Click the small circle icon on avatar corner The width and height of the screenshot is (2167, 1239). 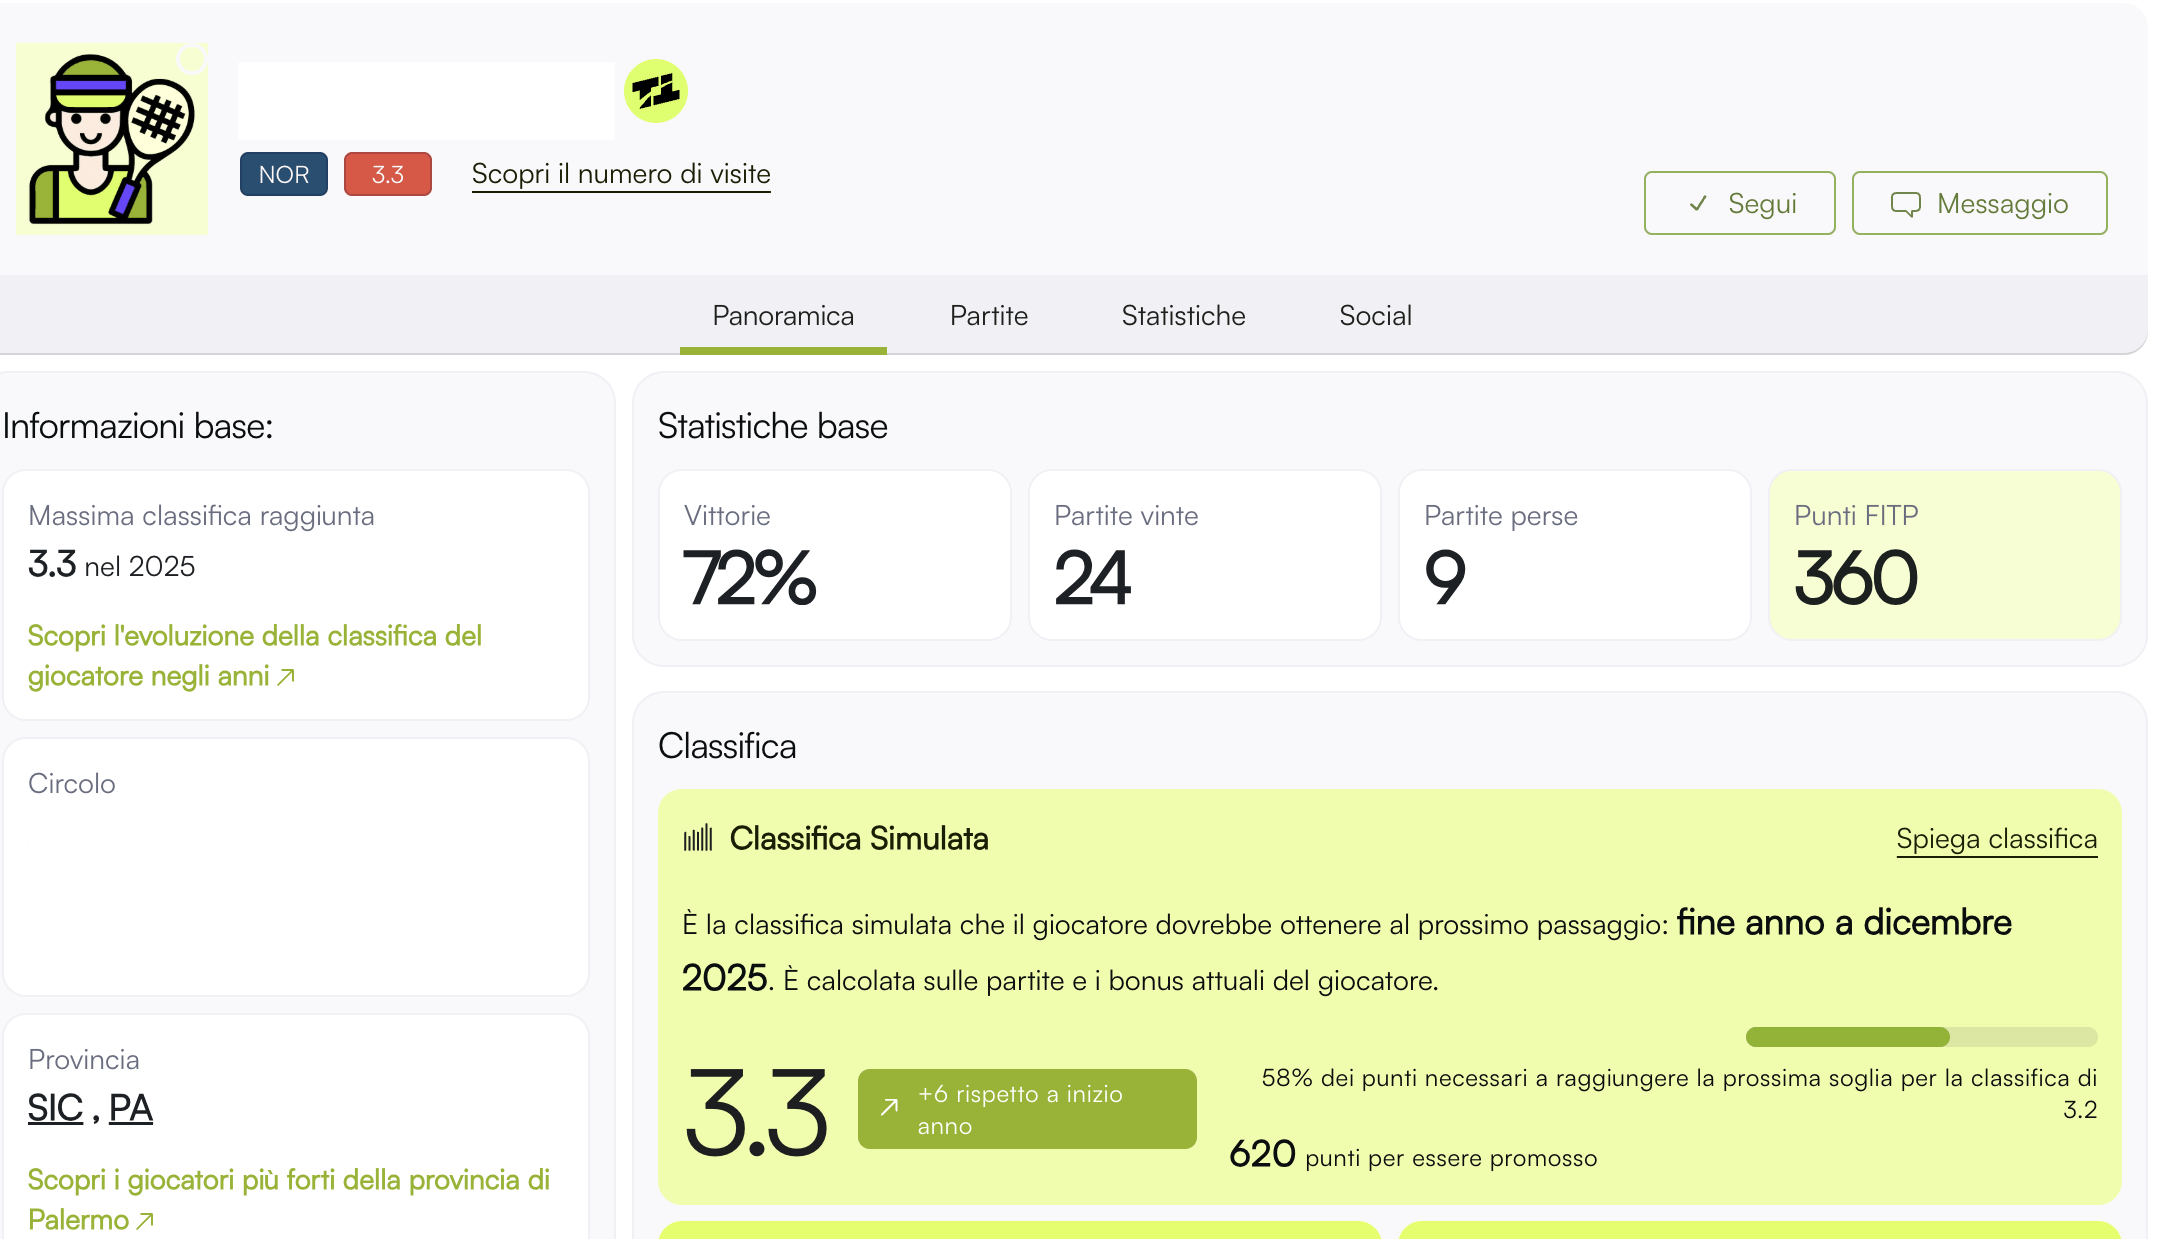coord(192,60)
